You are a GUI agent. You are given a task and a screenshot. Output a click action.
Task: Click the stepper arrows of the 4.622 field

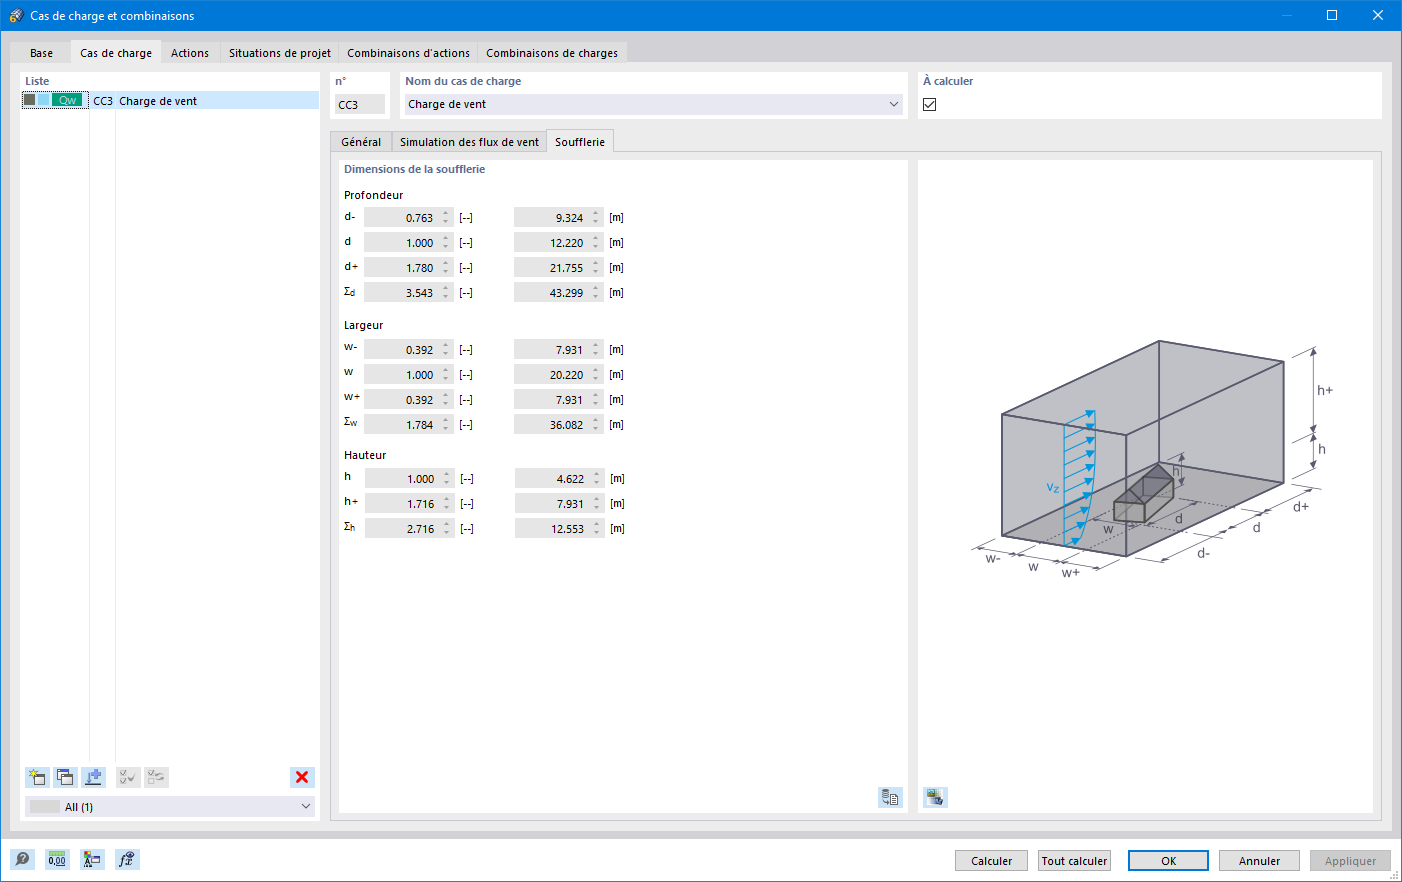[x=597, y=479]
